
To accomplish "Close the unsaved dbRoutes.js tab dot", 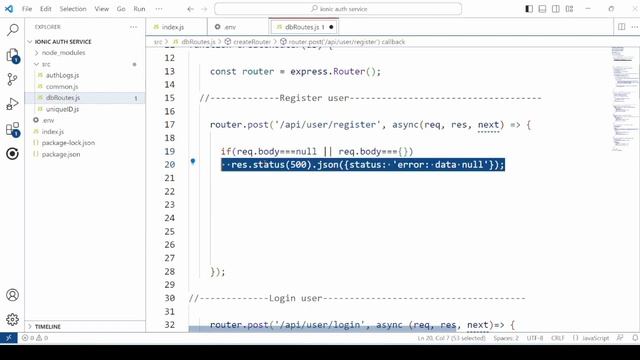I will pyautogui.click(x=331, y=27).
